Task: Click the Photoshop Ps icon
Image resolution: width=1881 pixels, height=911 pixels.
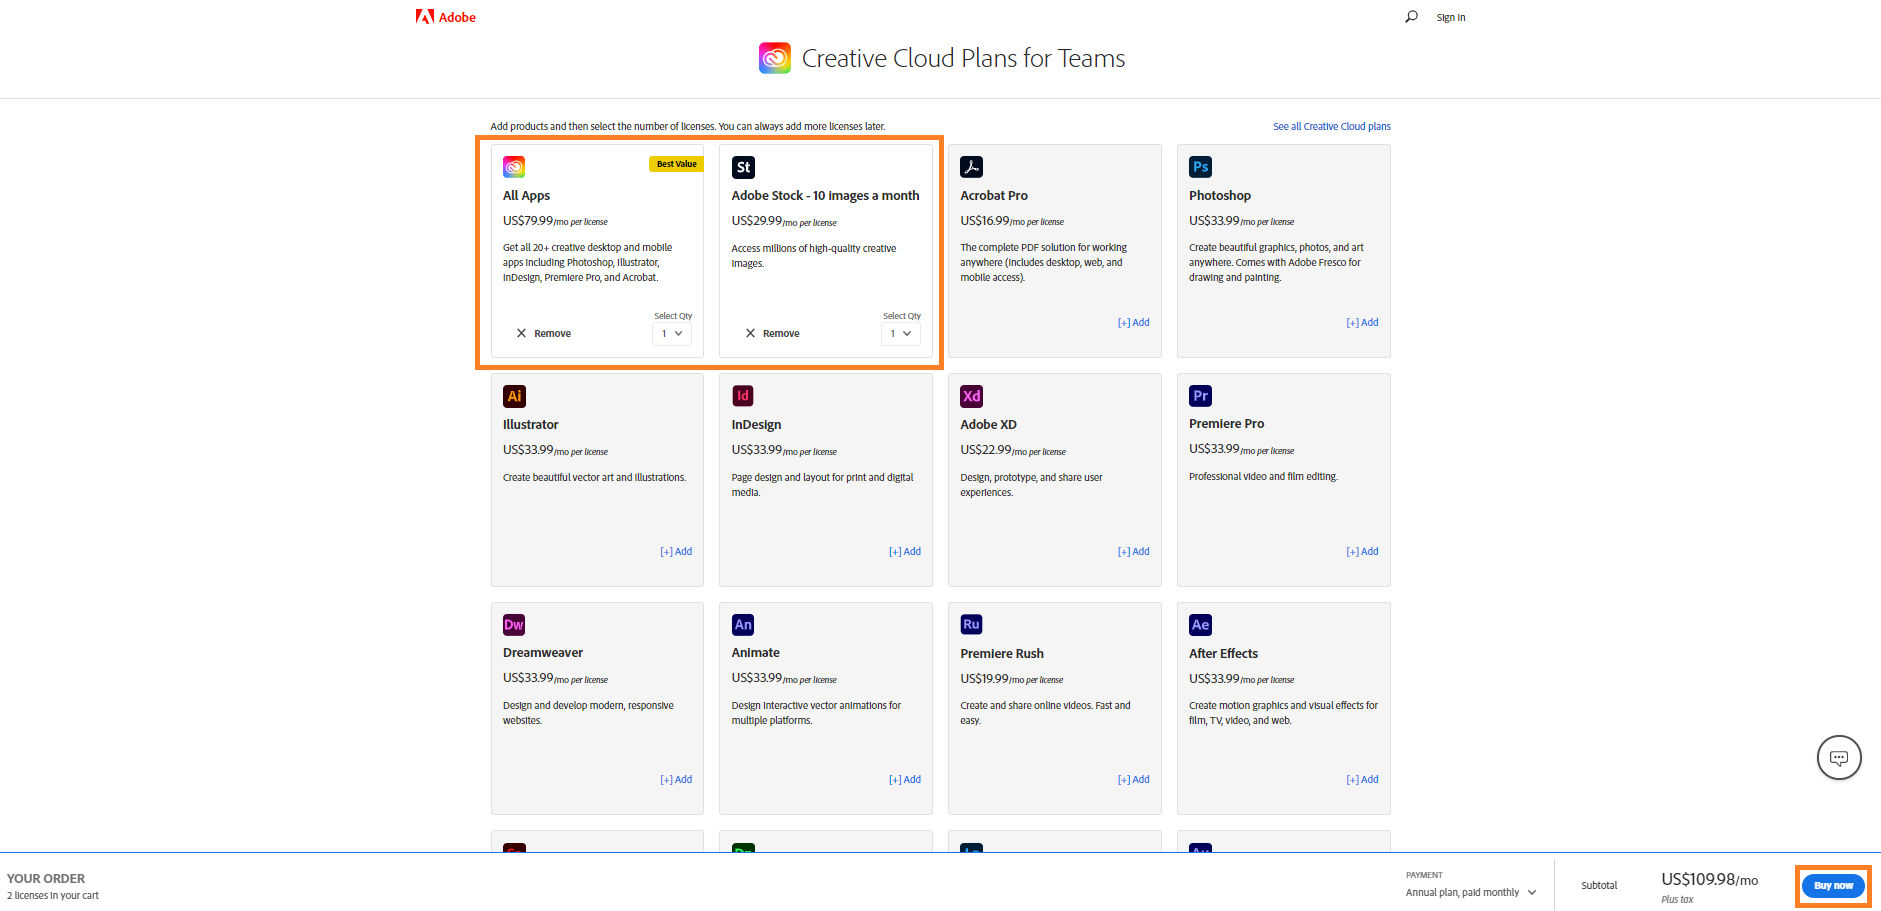Action: [x=1200, y=167]
